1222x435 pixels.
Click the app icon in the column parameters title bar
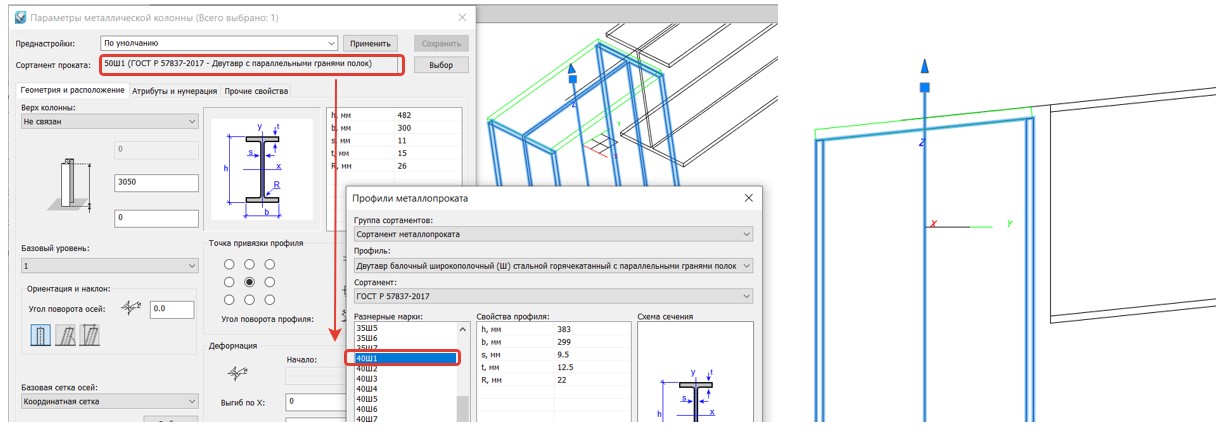[x=20, y=18]
